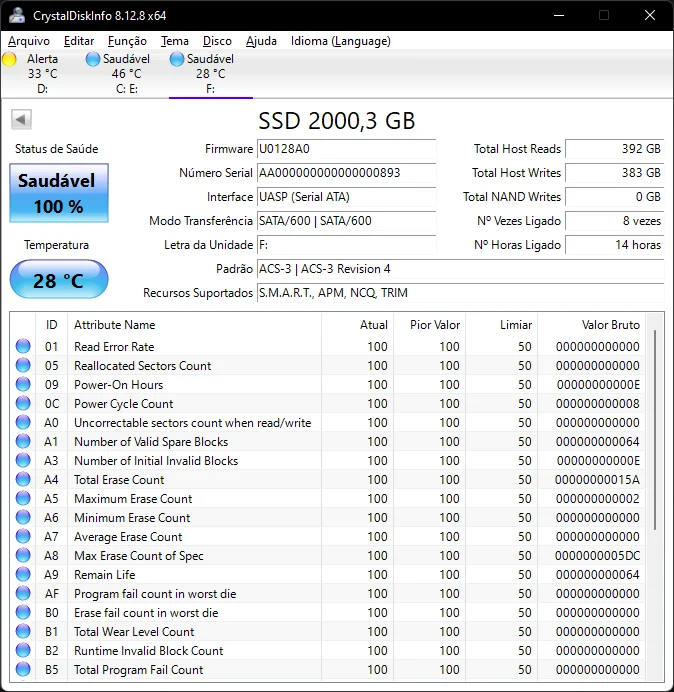The width and height of the screenshot is (674, 692).
Task: Click the Interface field UASP (Serial ATA)
Action: tap(346, 197)
